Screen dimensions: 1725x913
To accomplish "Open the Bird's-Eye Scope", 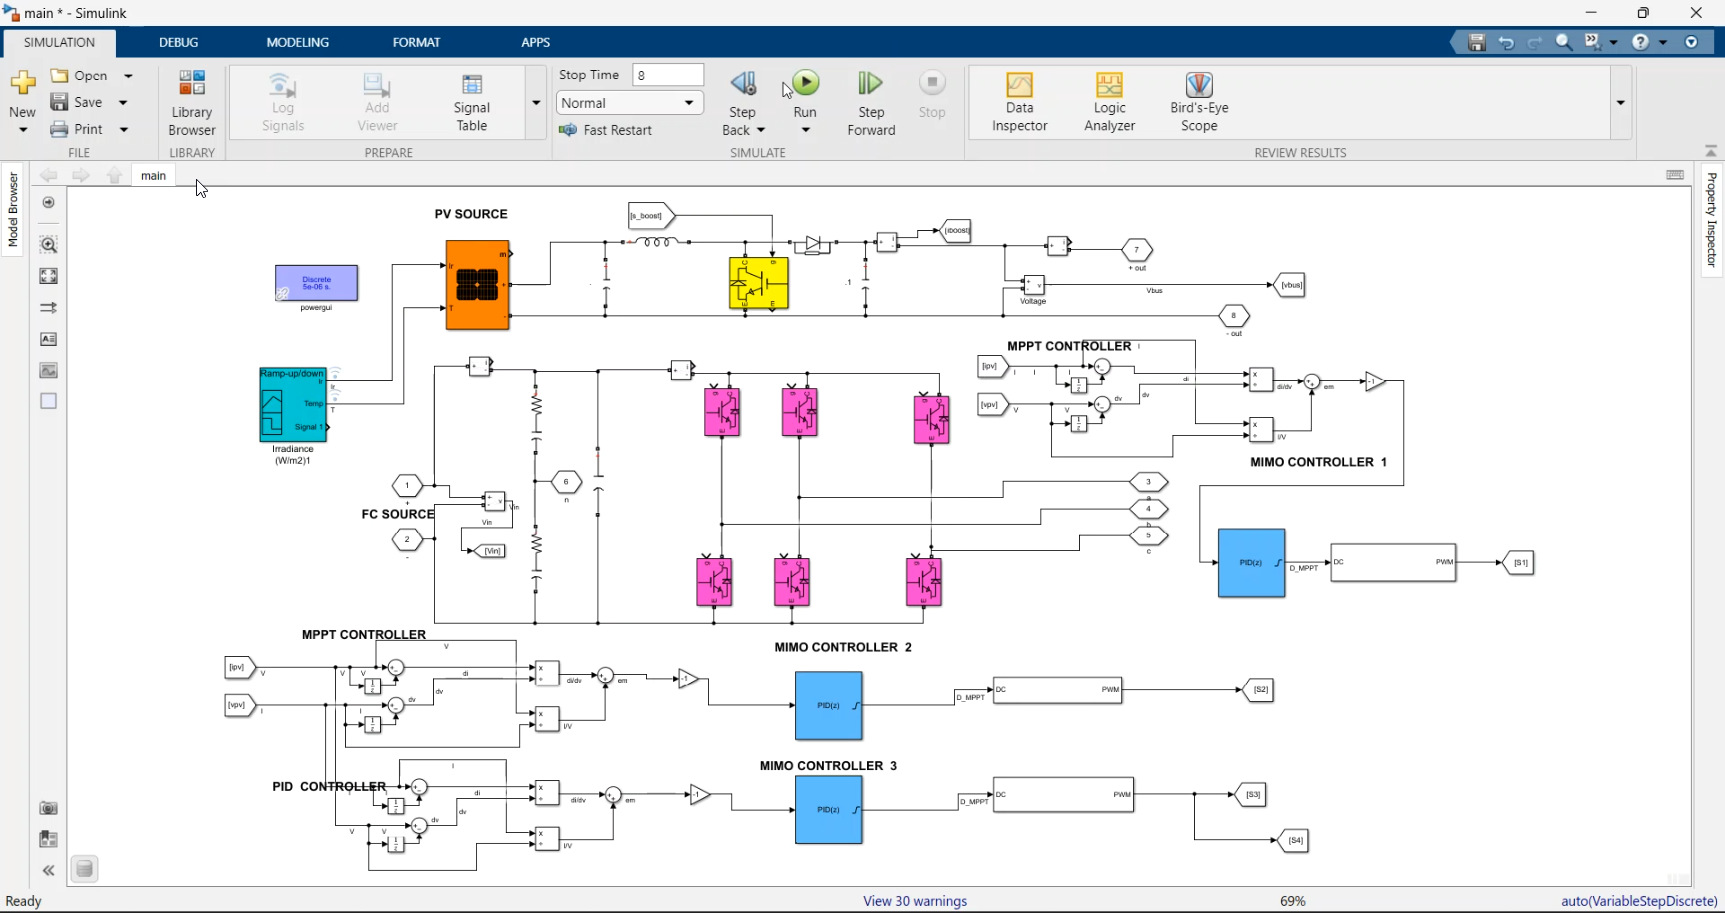I will point(1199,102).
